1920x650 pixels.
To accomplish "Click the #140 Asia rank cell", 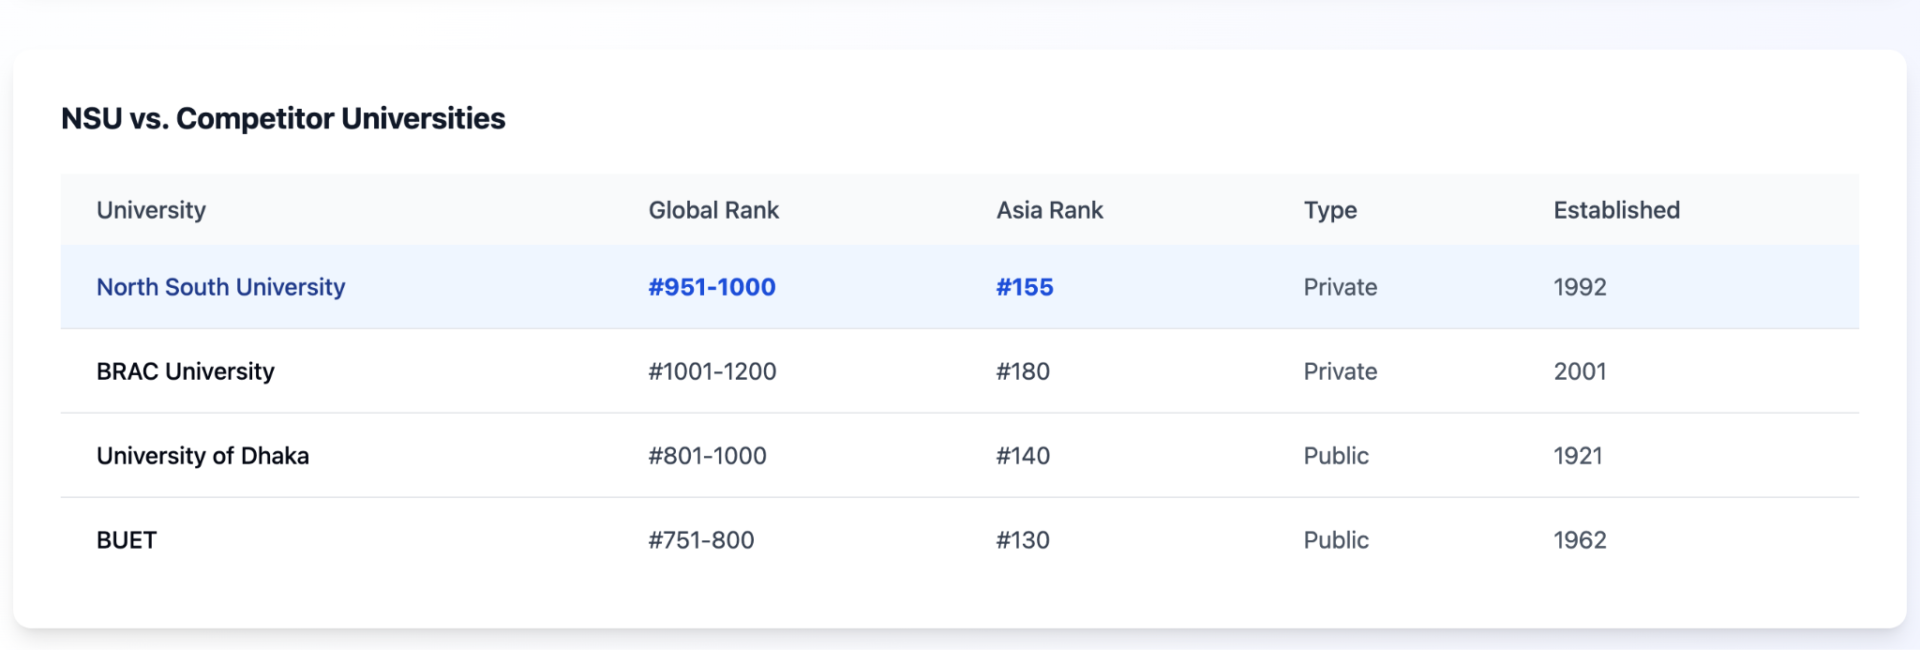I will 1023,456.
